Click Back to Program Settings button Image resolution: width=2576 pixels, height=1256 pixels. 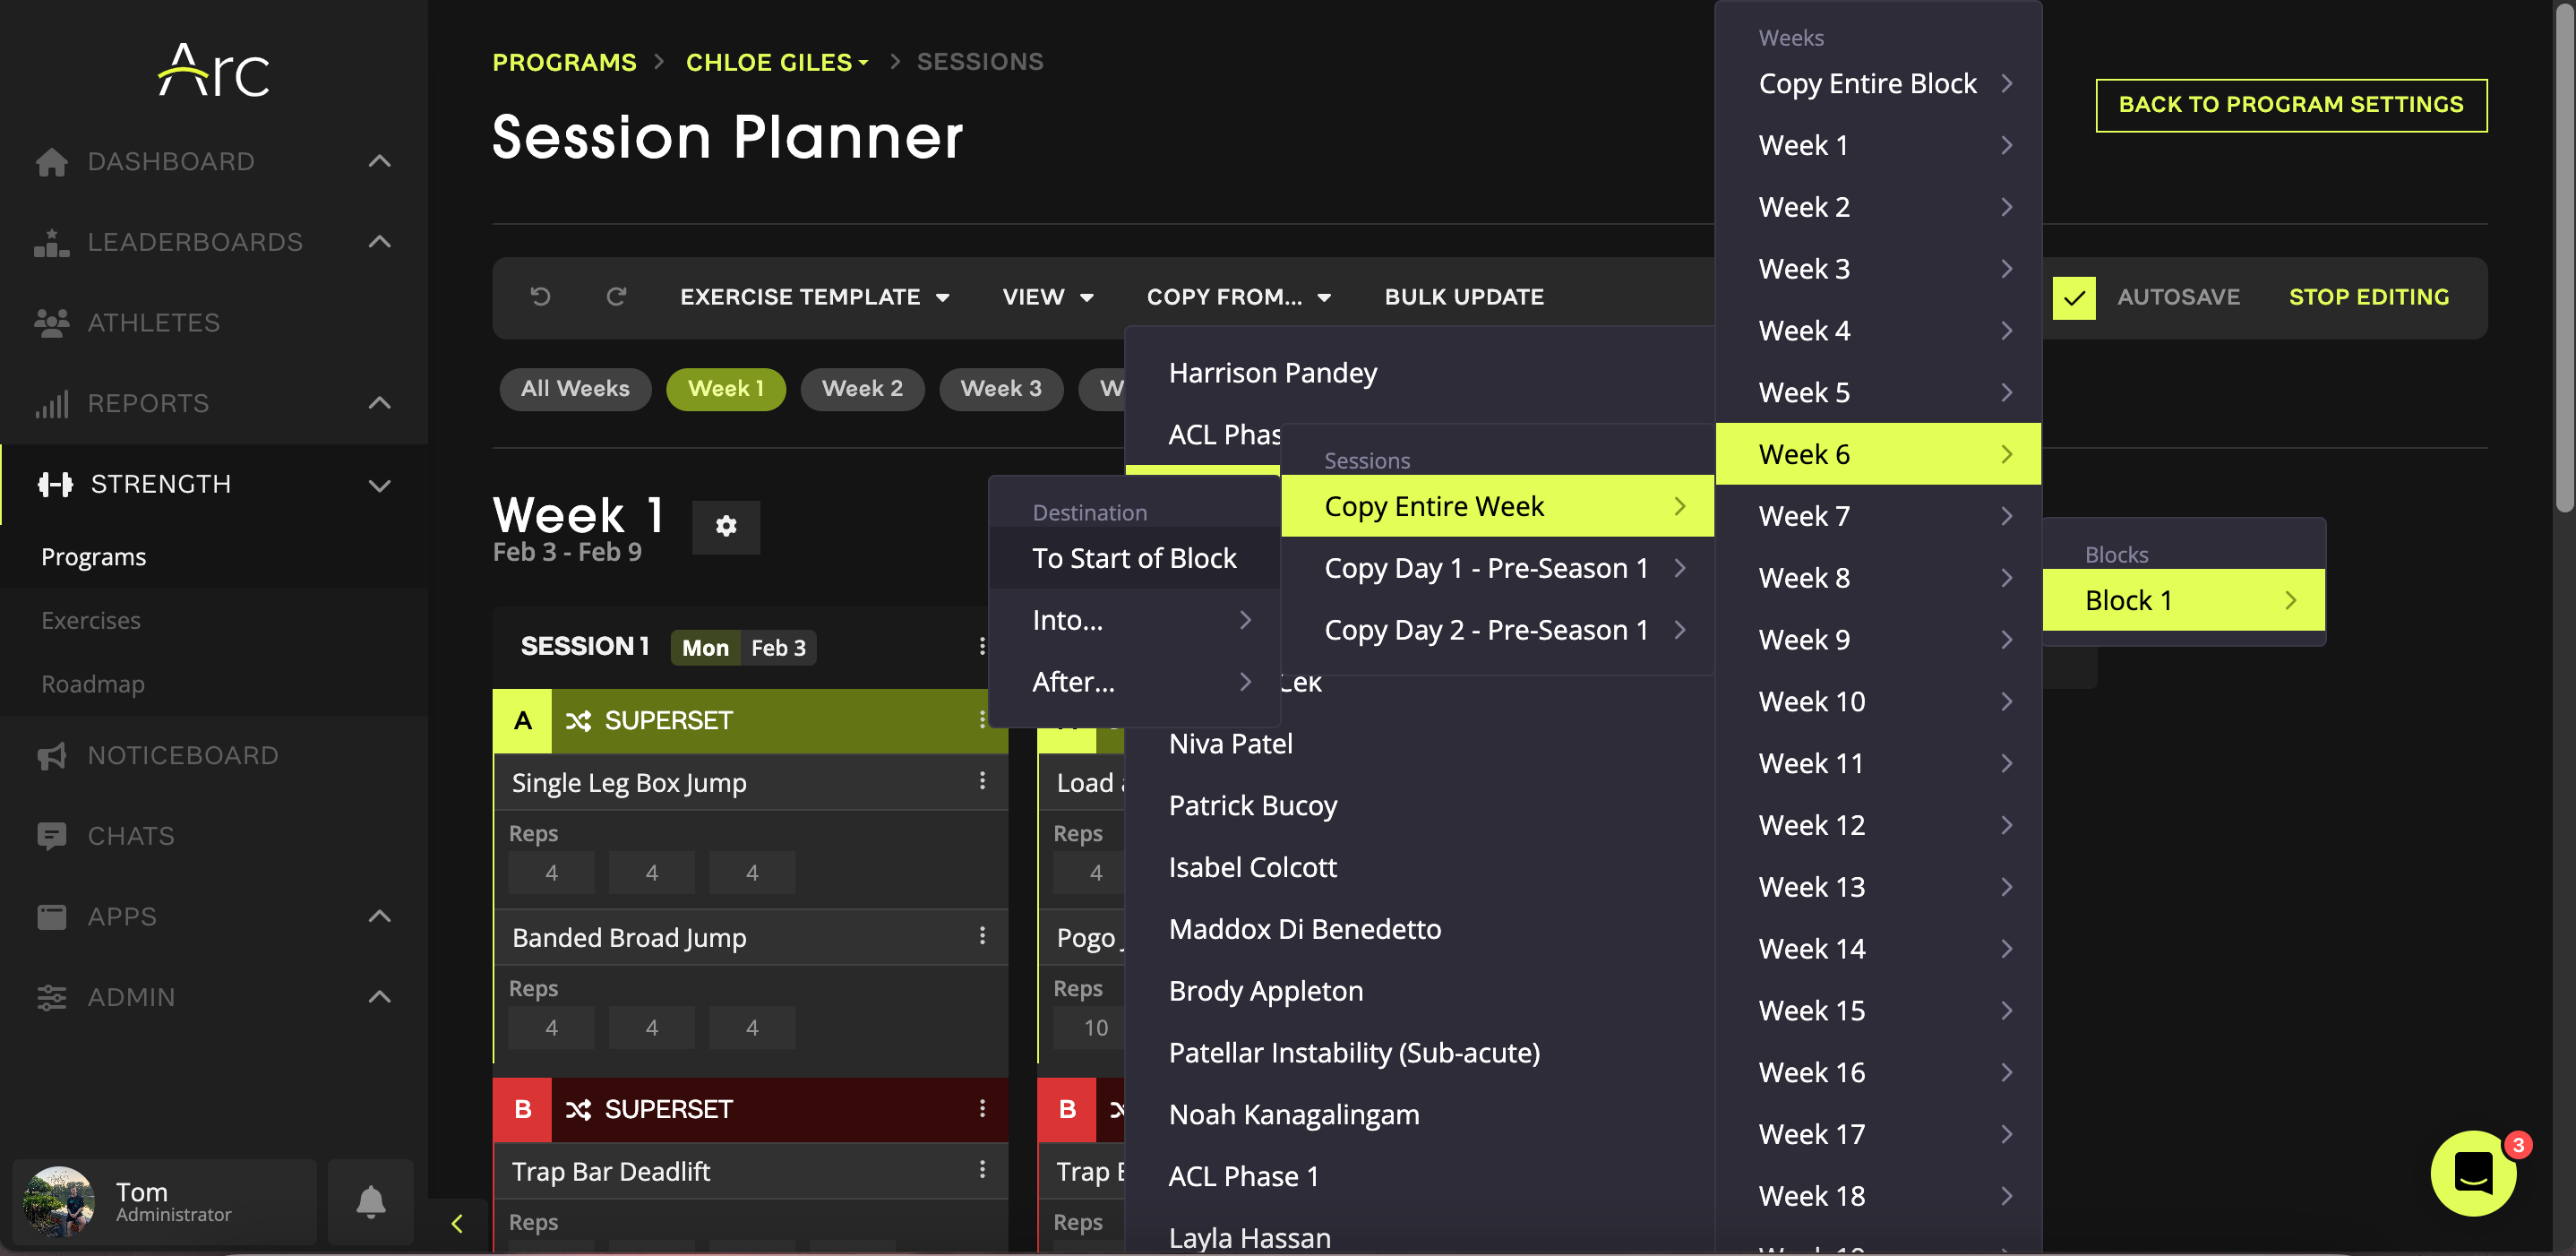pos(2290,105)
